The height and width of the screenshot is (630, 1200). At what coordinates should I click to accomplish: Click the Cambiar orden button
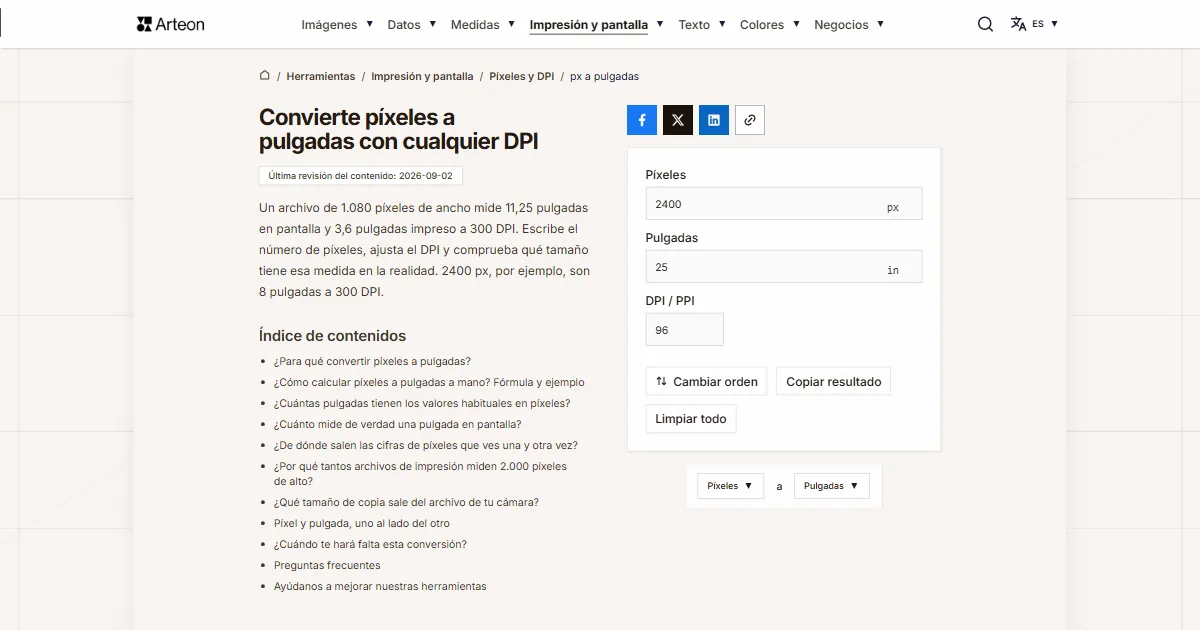click(x=707, y=382)
